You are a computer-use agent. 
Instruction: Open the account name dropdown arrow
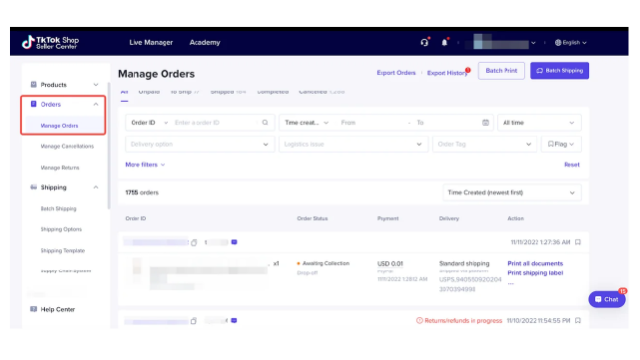click(x=533, y=42)
